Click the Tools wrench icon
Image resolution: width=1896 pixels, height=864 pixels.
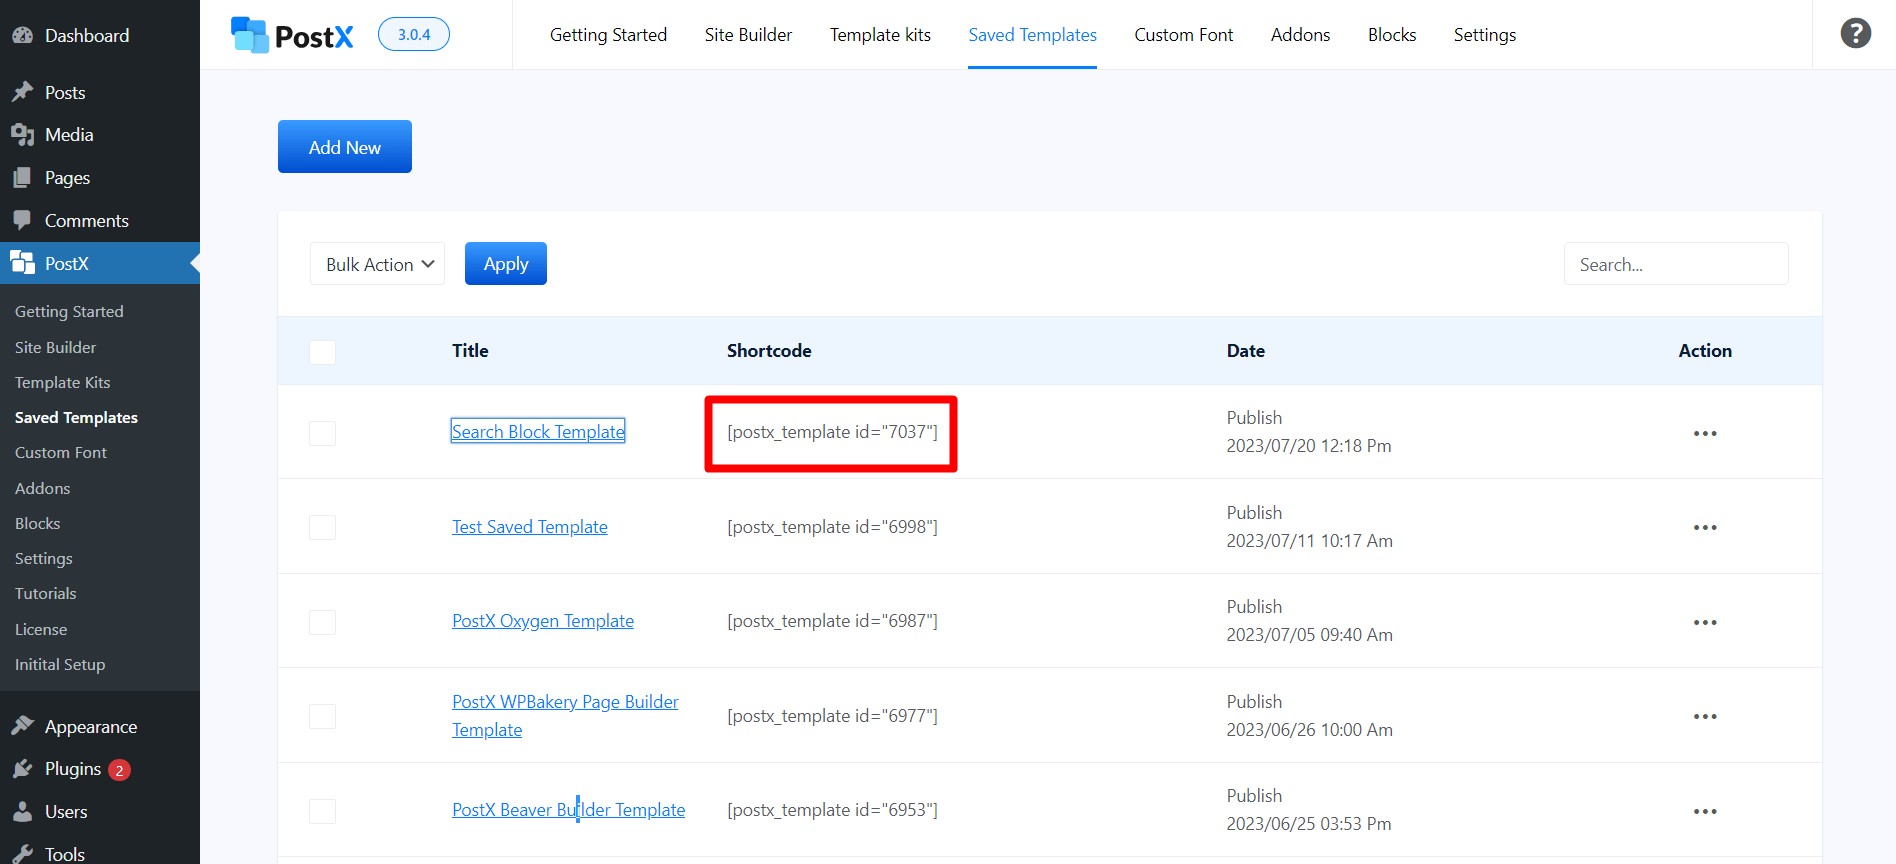click(23, 853)
